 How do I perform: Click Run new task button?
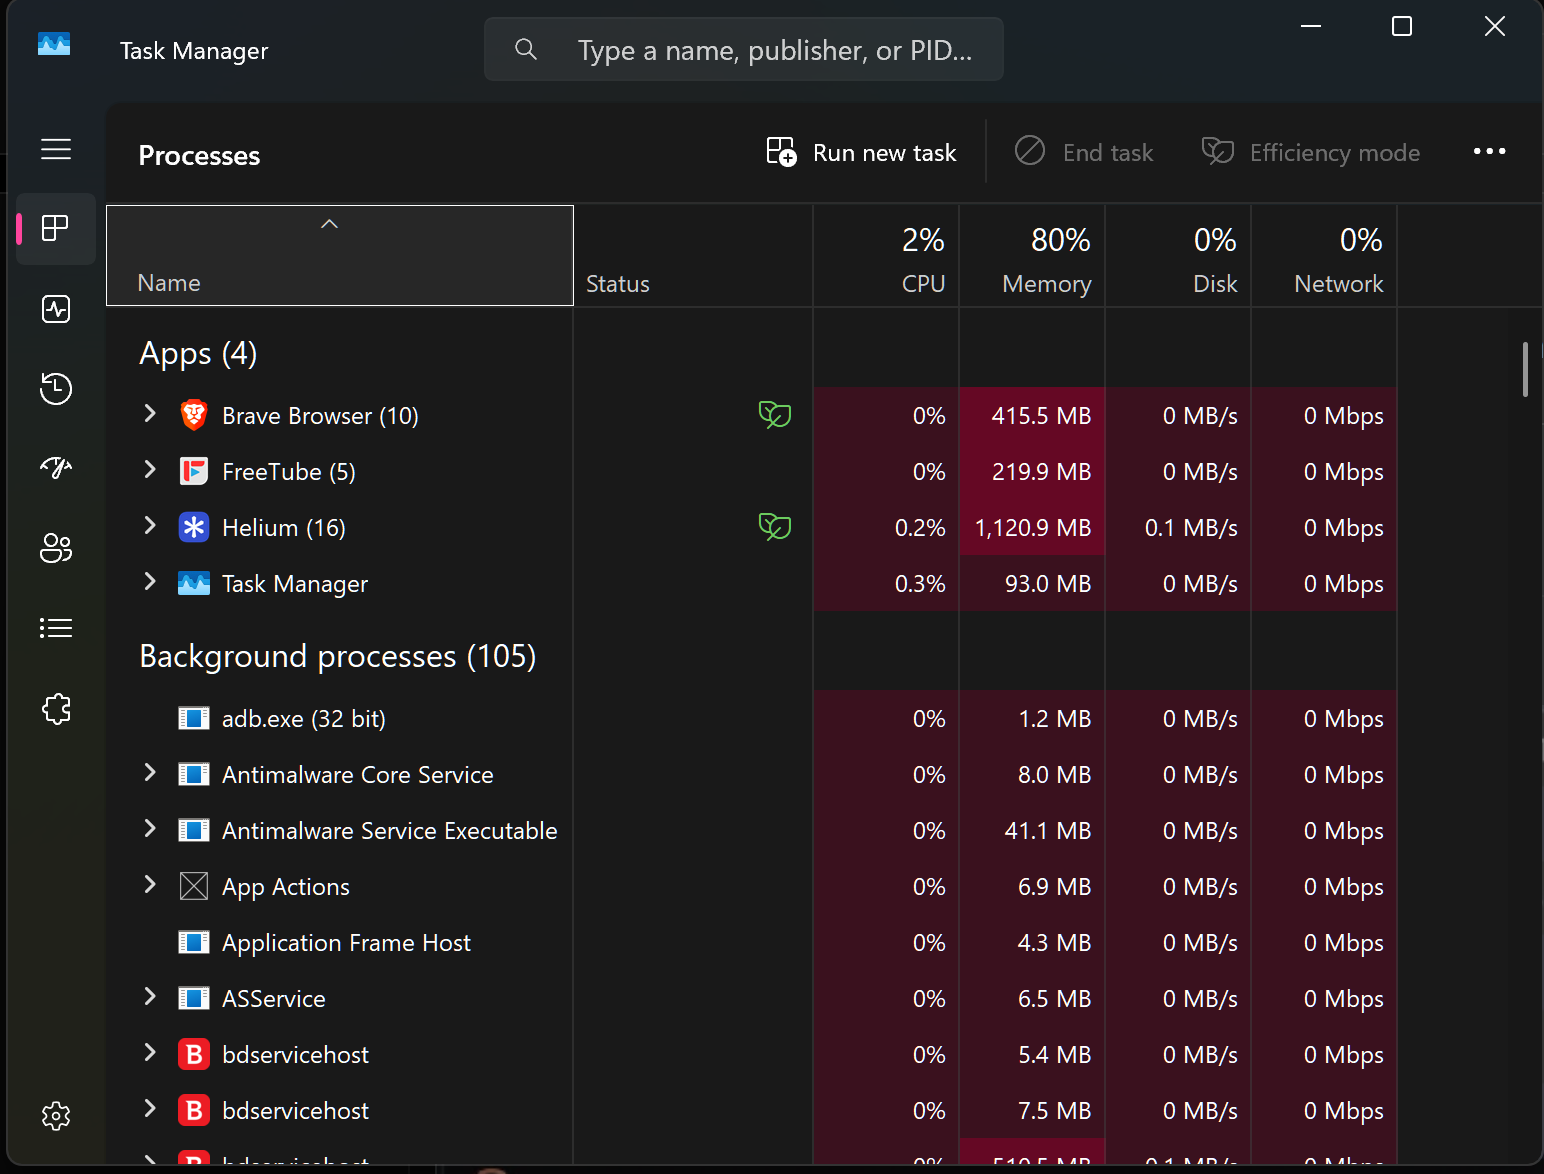(861, 152)
